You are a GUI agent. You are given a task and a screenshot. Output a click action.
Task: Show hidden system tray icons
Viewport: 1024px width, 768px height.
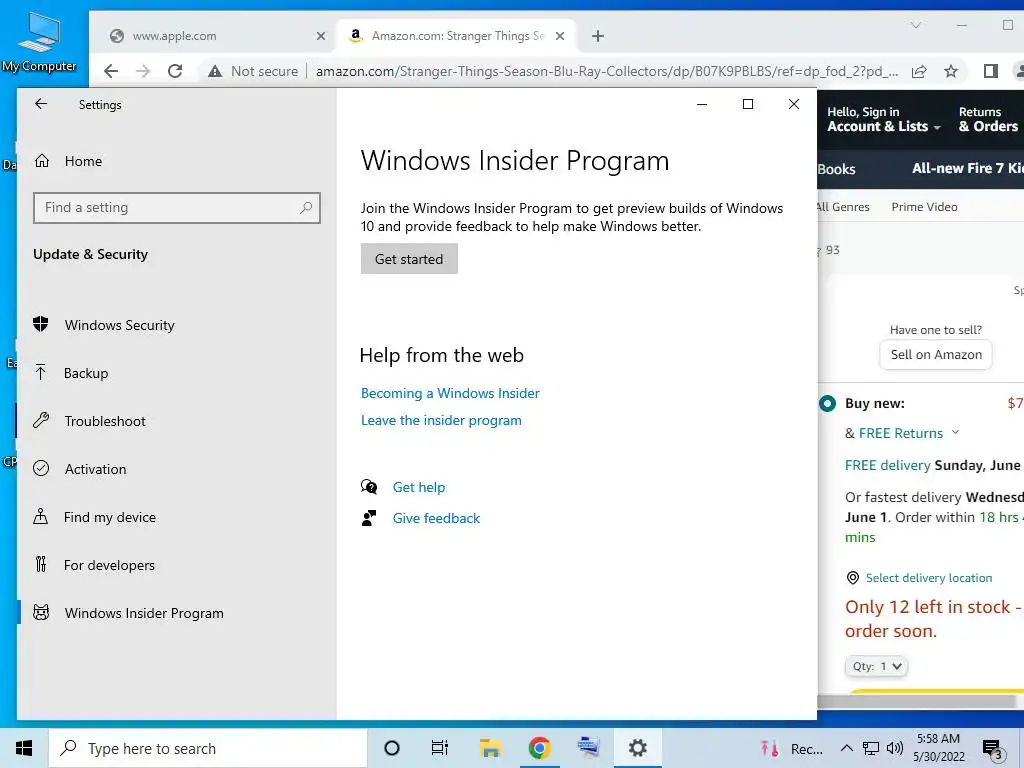[846, 748]
